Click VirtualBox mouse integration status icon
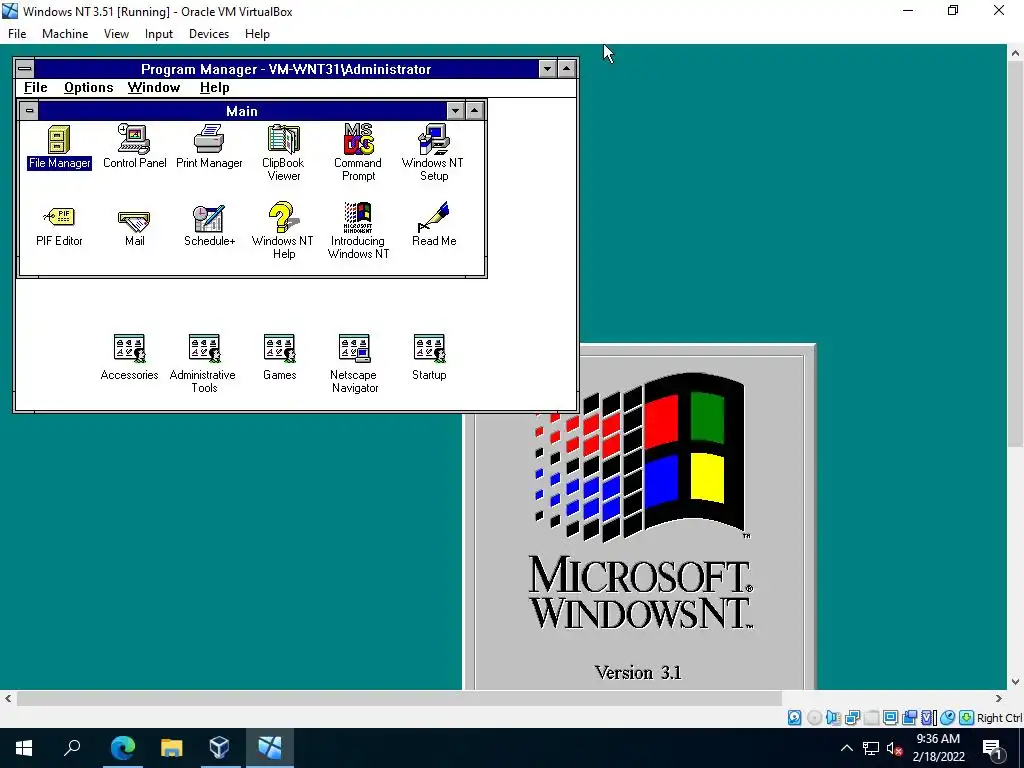This screenshot has height=768, width=1024. (x=947, y=718)
